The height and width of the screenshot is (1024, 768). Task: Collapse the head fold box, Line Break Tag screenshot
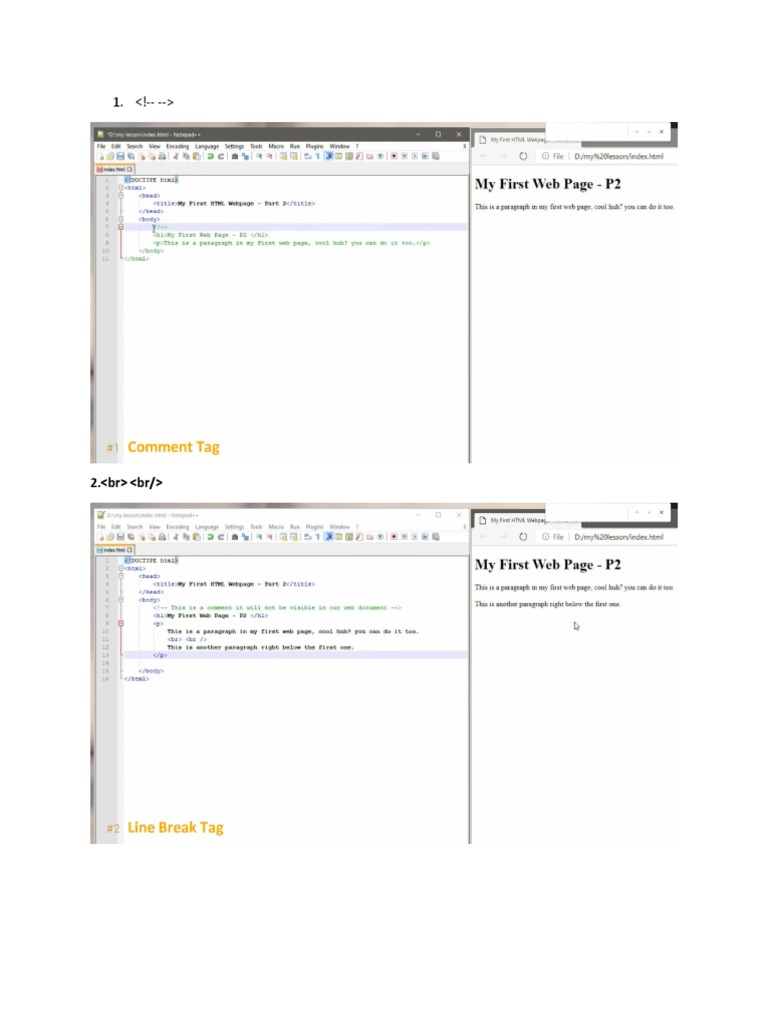point(121,576)
